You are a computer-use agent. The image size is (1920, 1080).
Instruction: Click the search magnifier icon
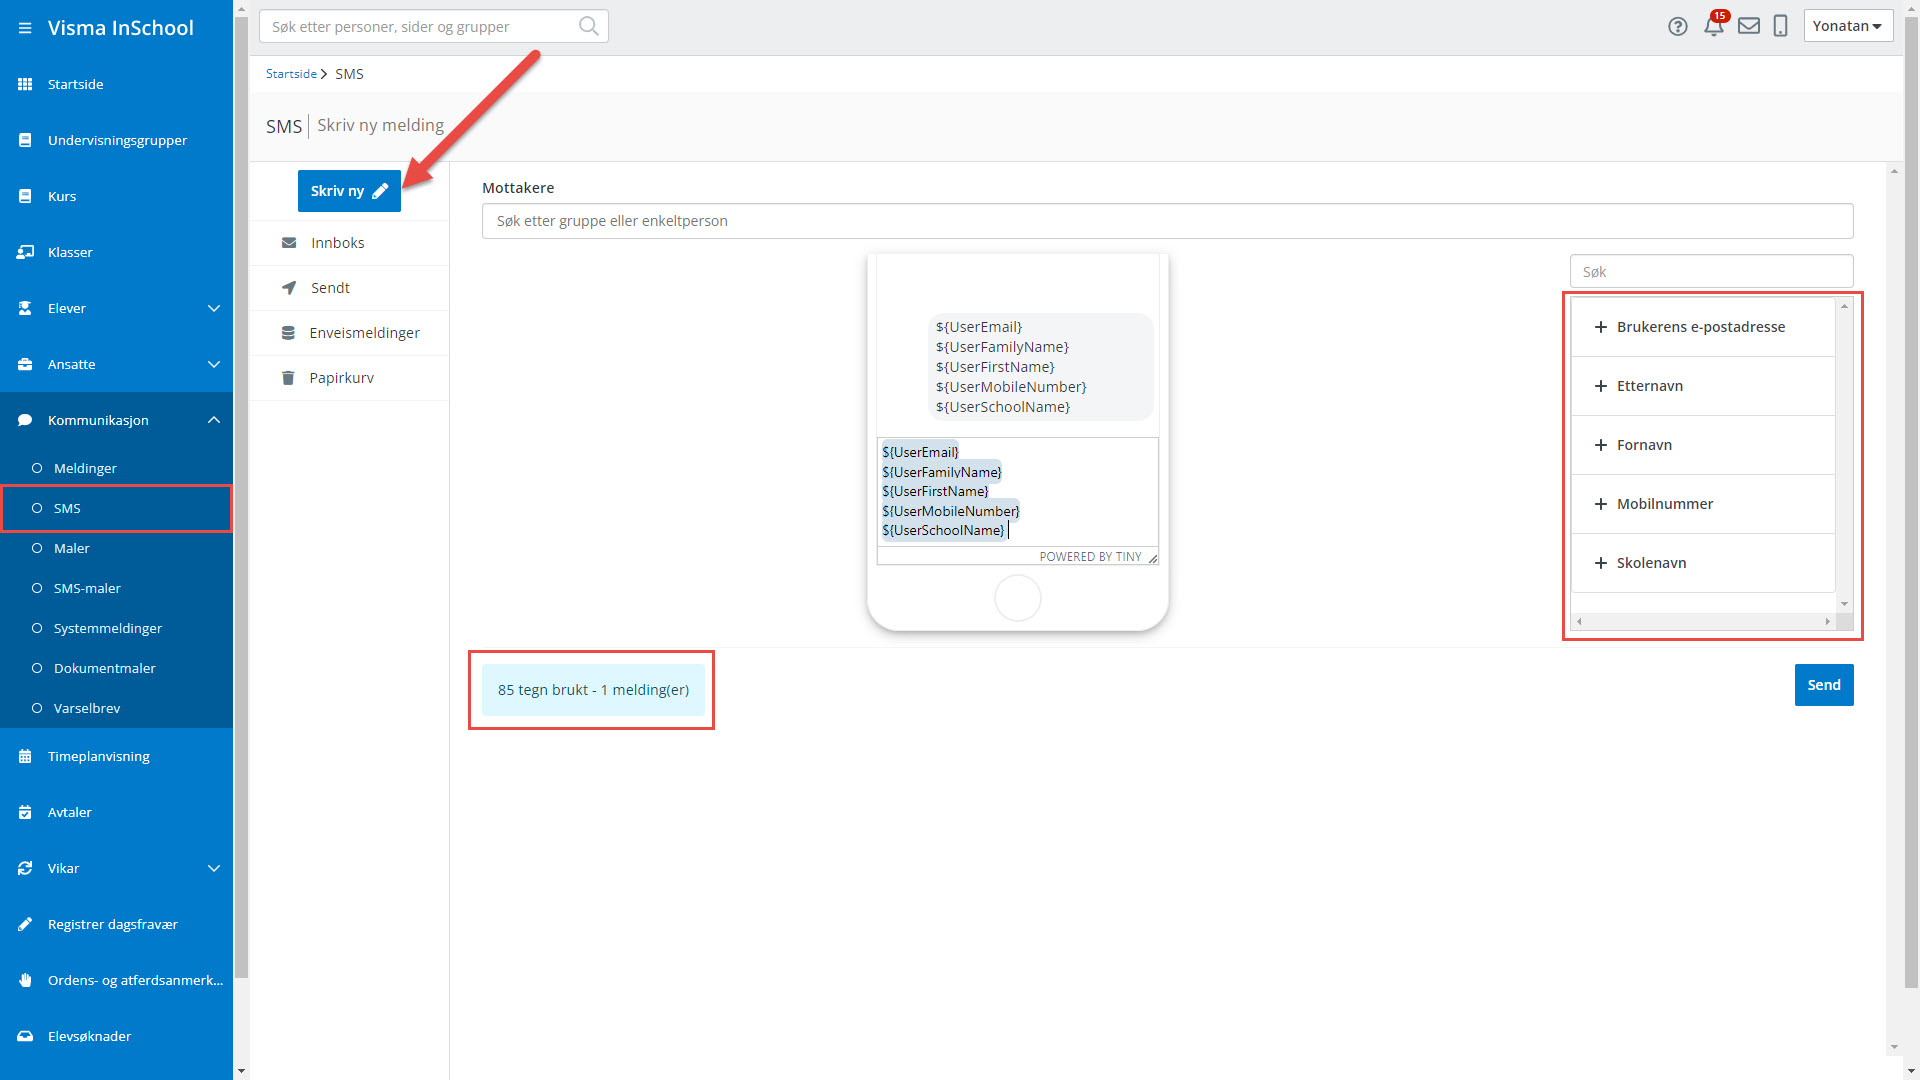click(589, 26)
